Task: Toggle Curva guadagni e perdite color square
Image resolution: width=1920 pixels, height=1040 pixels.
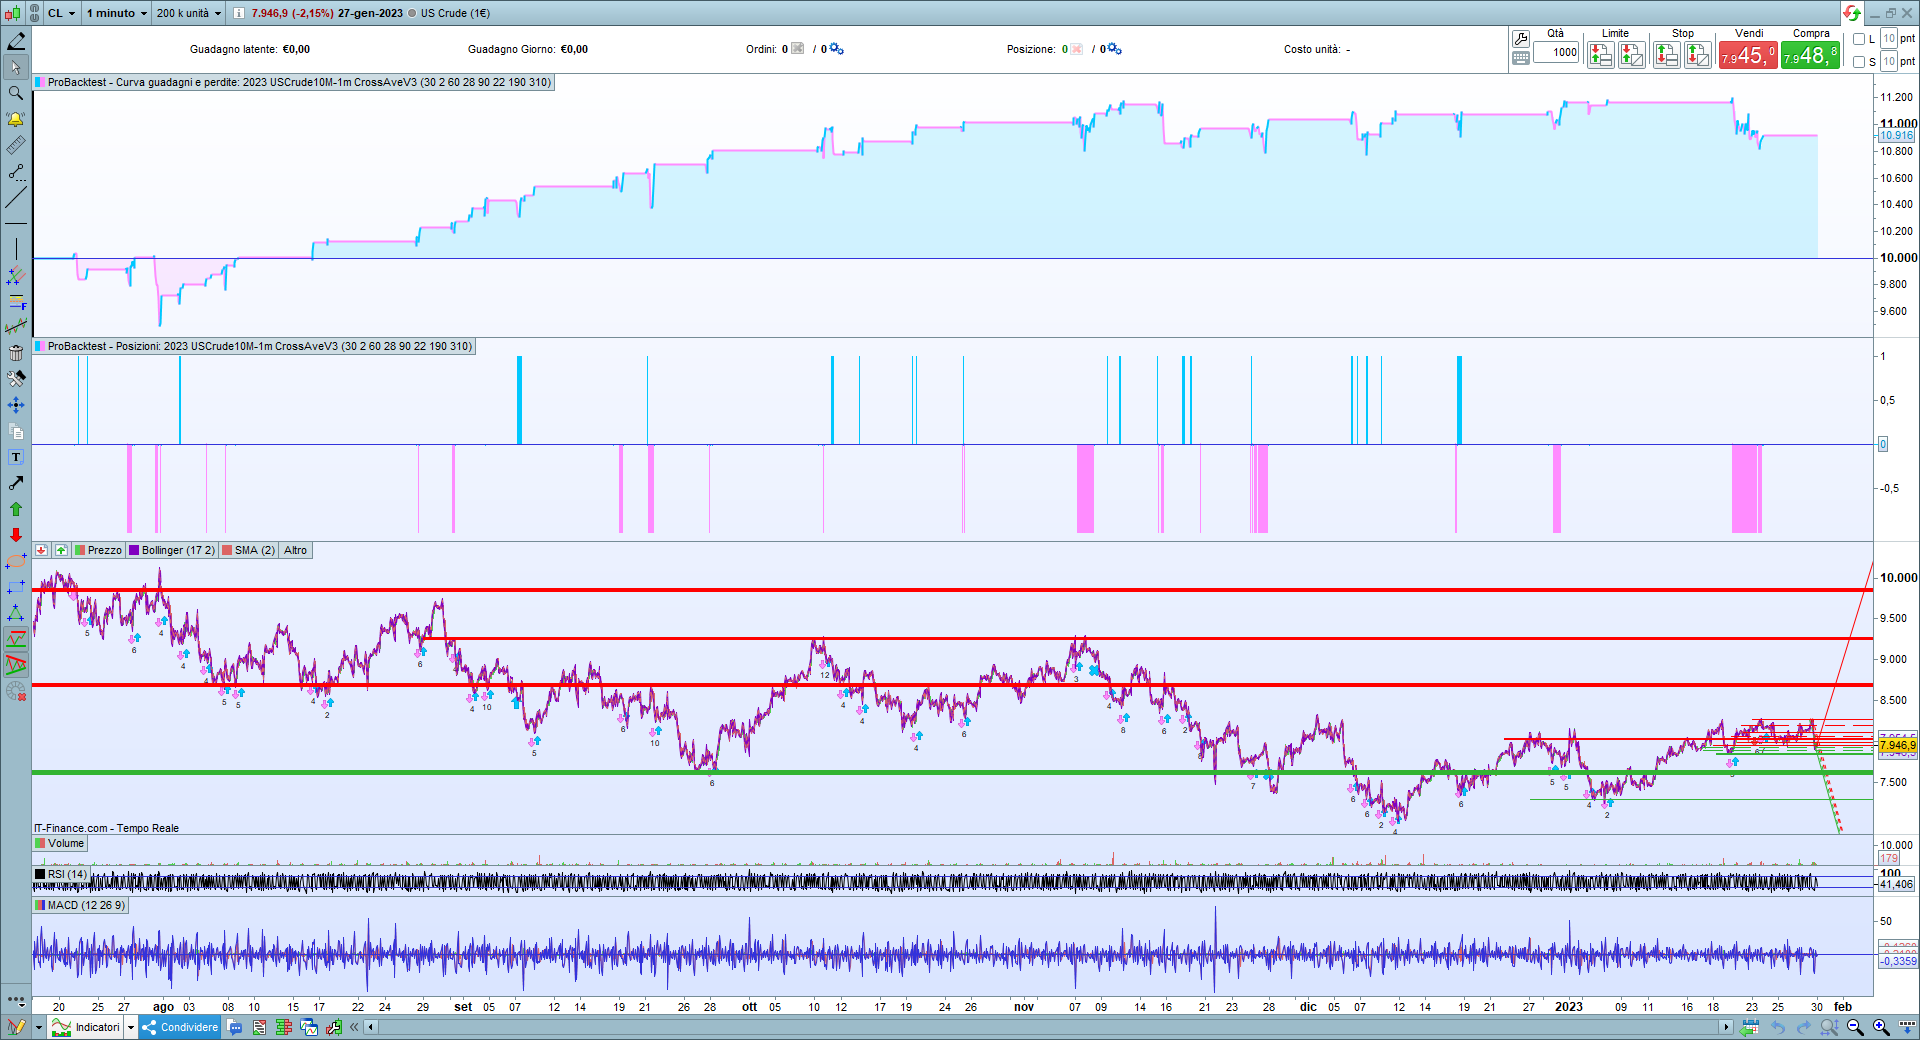Action: (x=40, y=83)
